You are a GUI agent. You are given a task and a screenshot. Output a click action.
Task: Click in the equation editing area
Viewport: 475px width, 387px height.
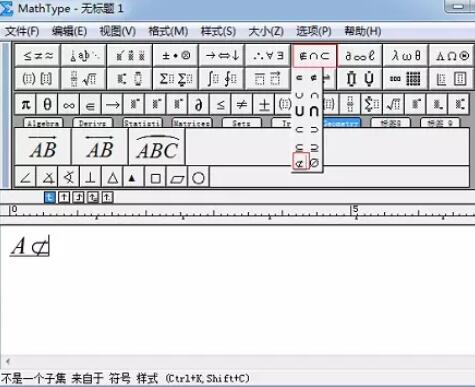click(x=237, y=290)
